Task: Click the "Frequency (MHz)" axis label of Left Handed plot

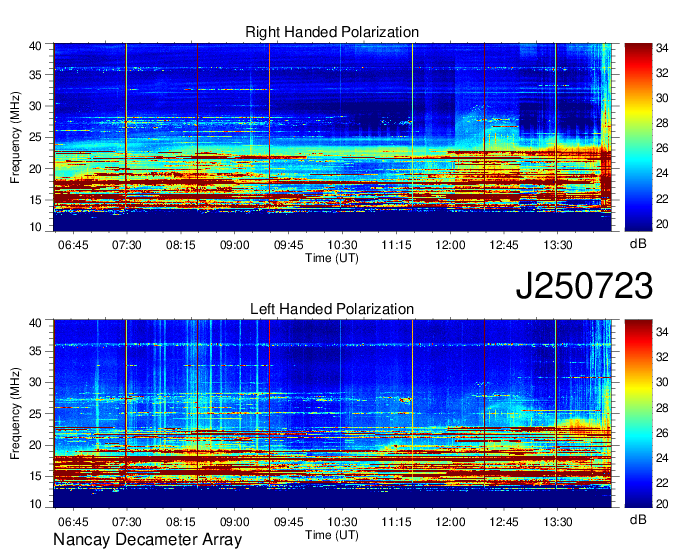Action: tap(15, 414)
